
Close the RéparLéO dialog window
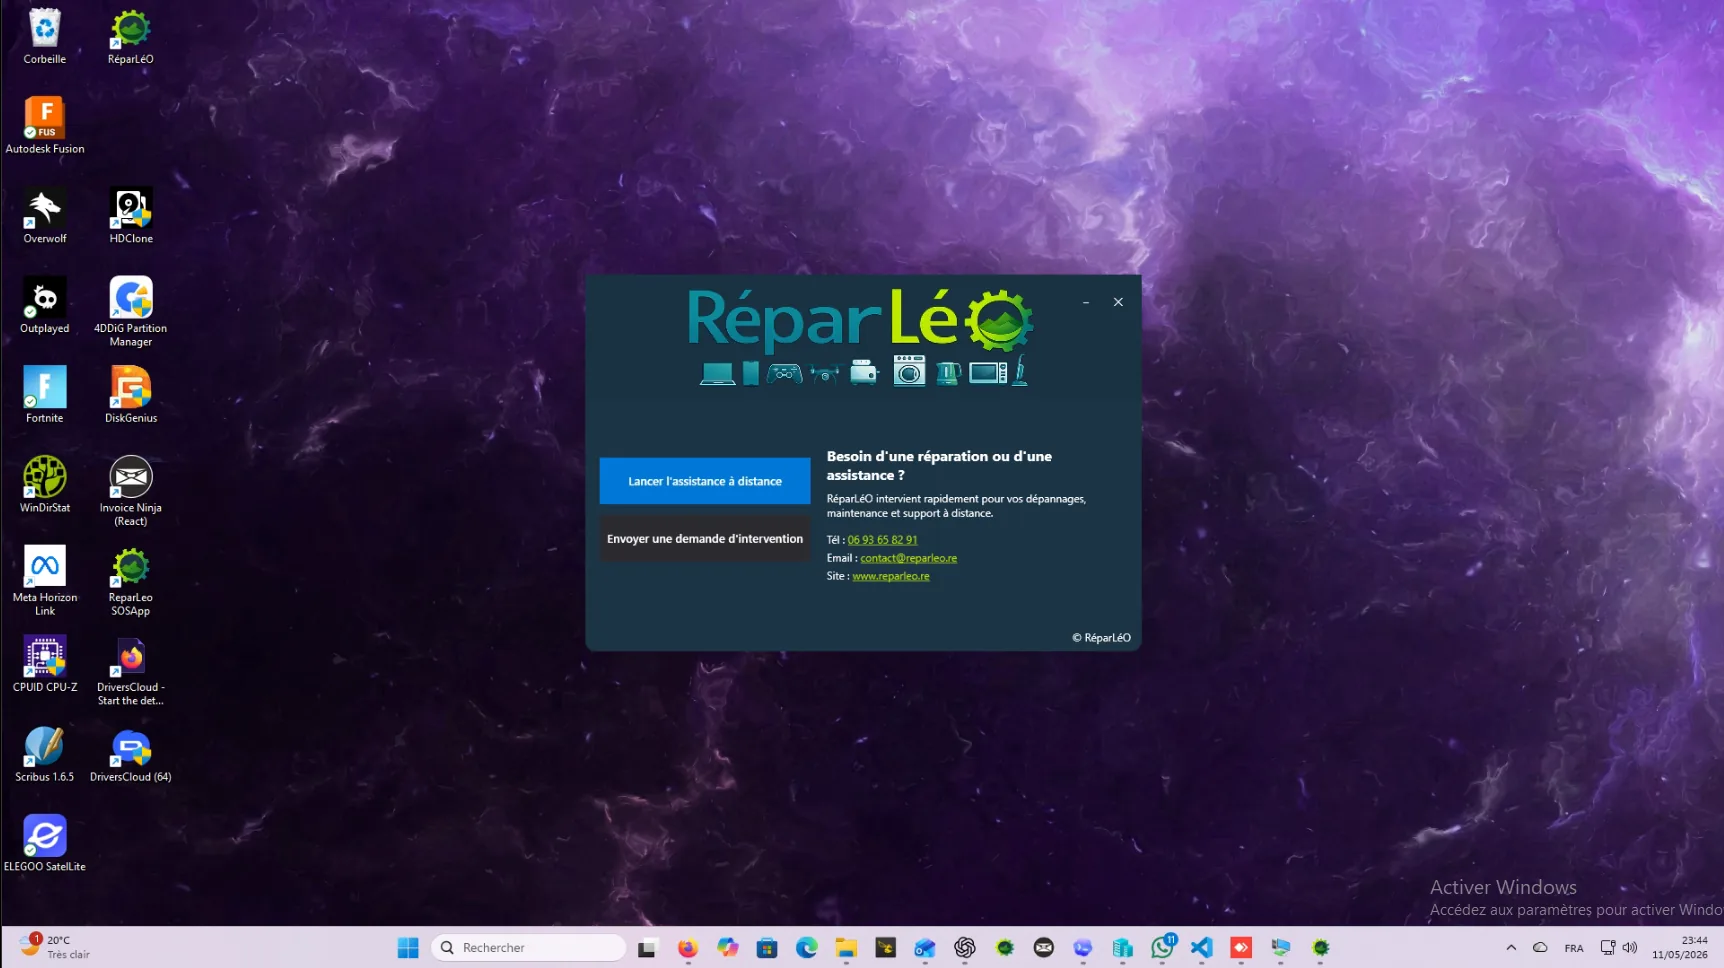coord(1118,302)
